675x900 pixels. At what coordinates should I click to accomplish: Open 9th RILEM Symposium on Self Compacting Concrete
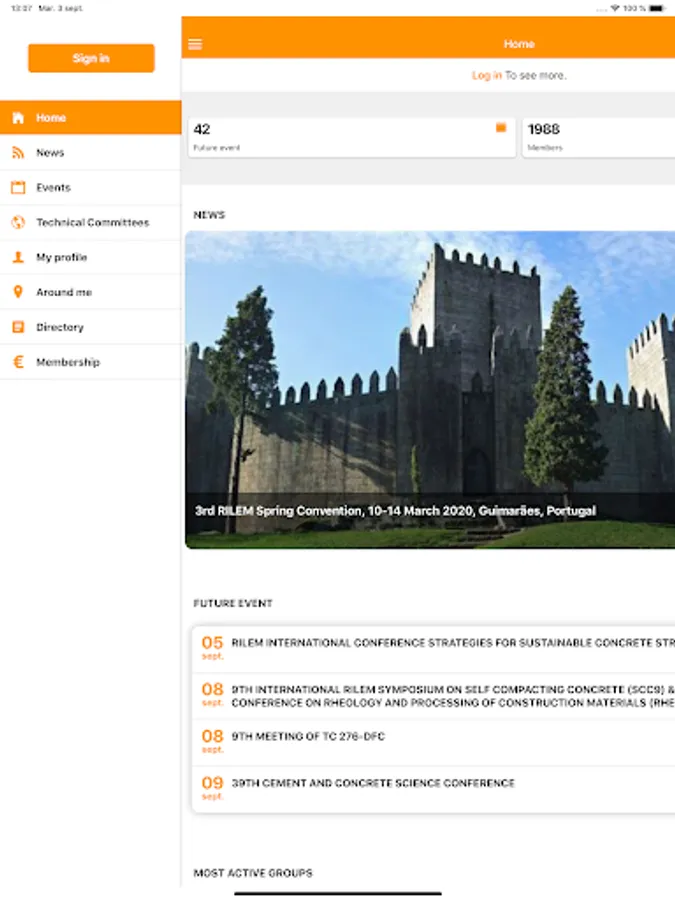click(x=433, y=695)
